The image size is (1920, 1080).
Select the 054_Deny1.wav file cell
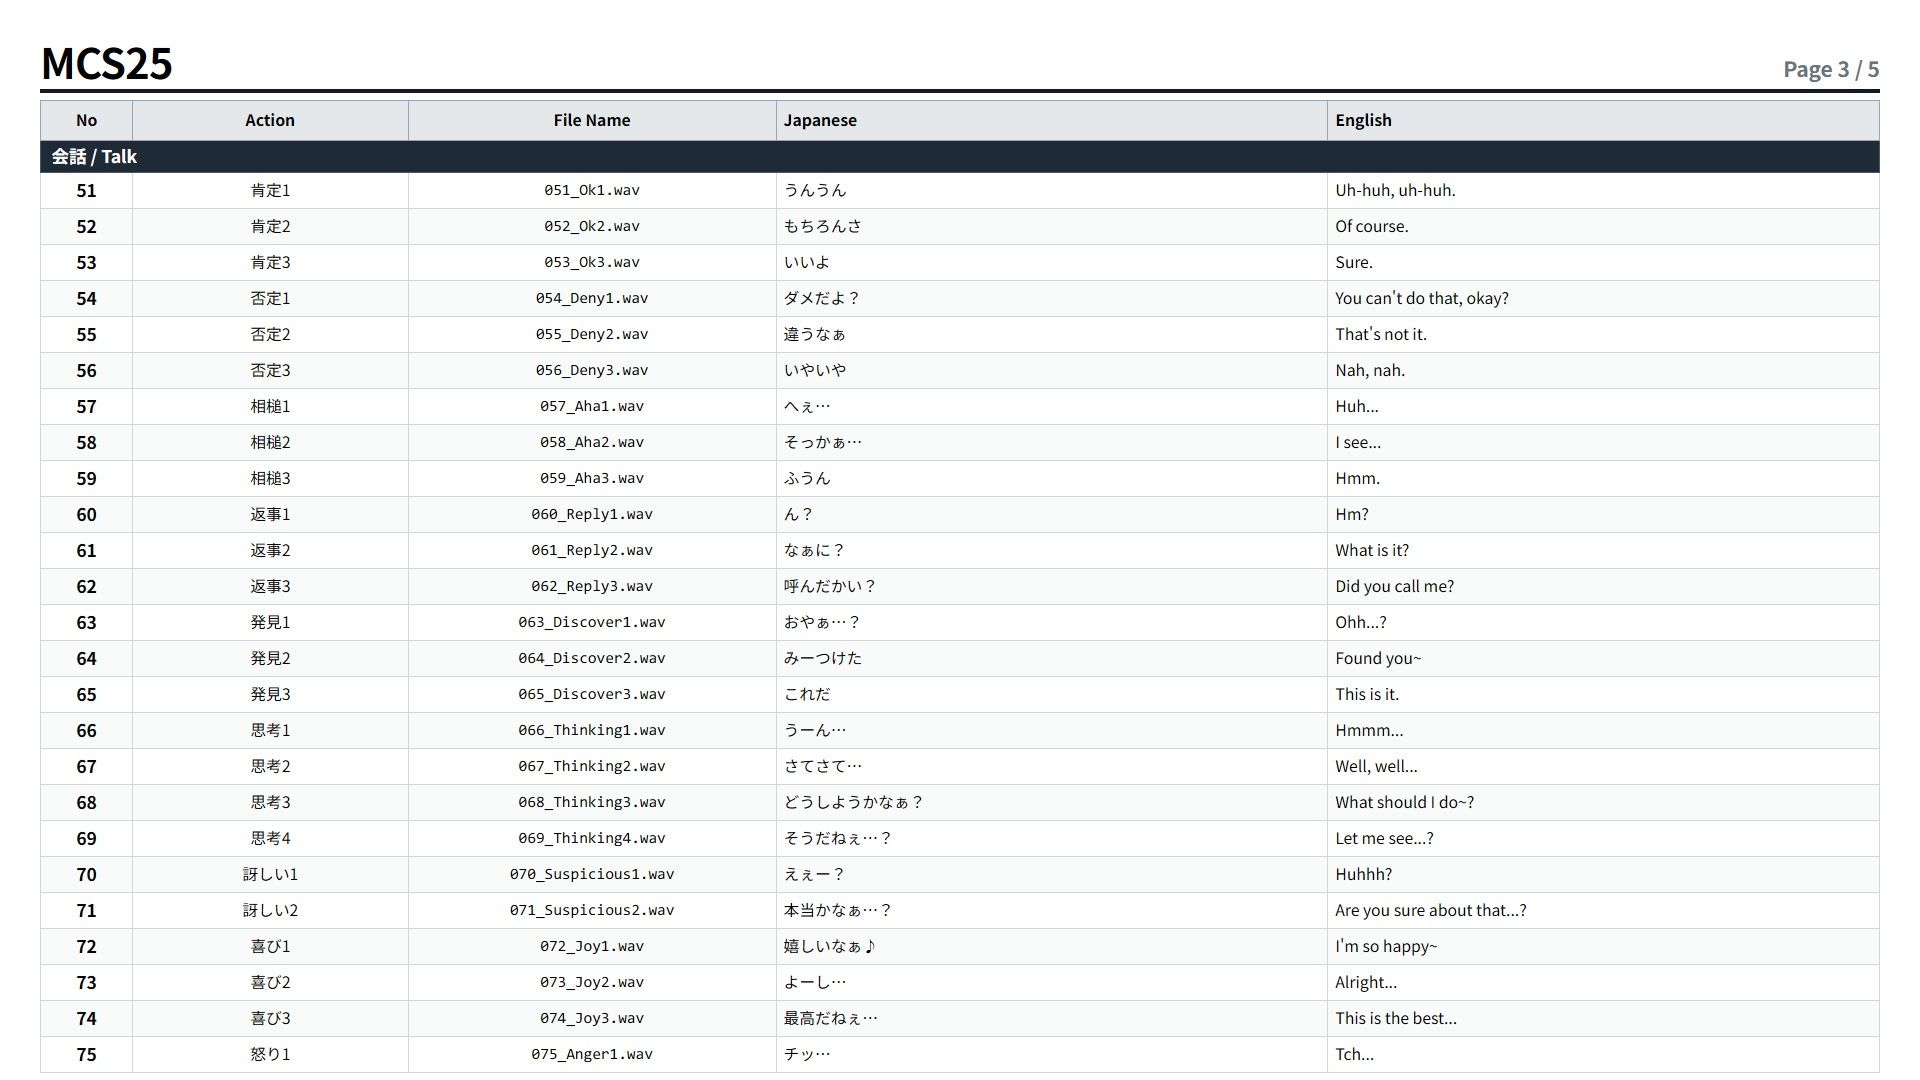coord(591,298)
